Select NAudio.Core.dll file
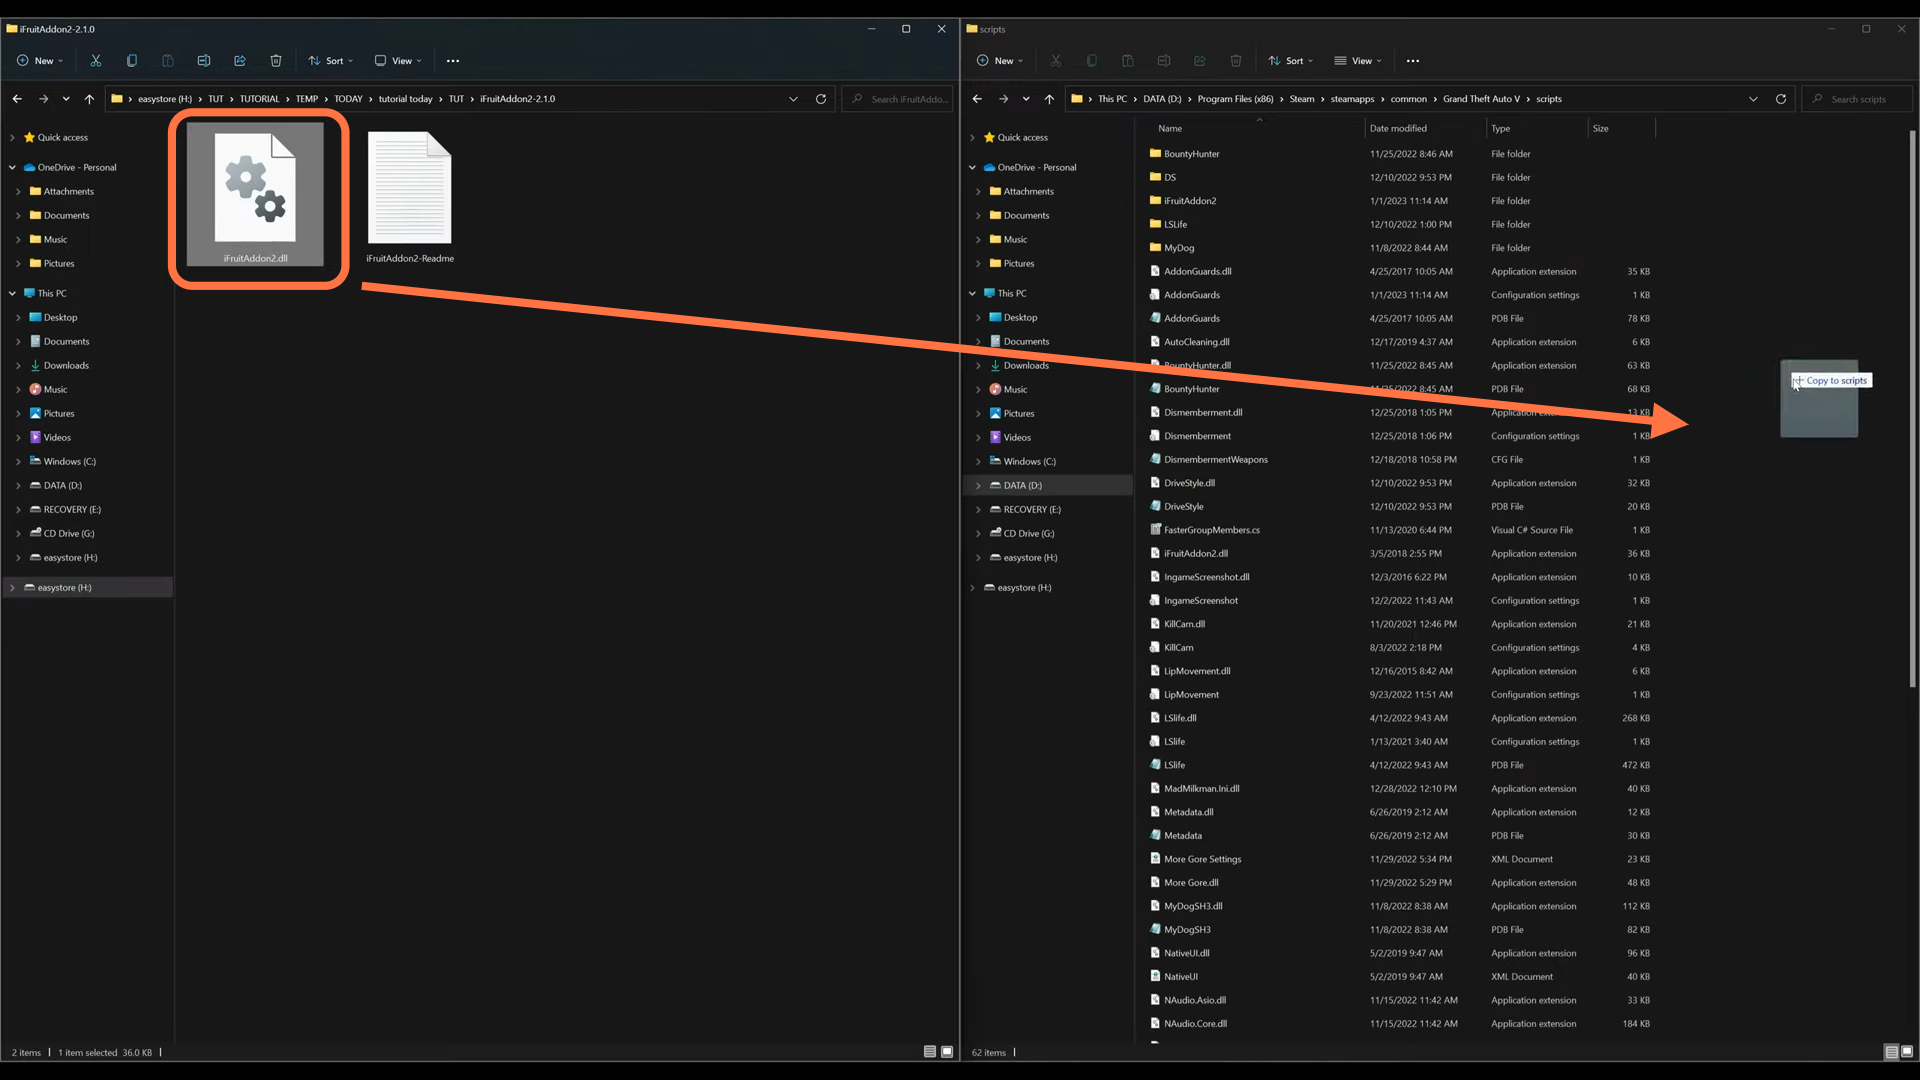Screen dimensions: 1920x1080 1195,1024
